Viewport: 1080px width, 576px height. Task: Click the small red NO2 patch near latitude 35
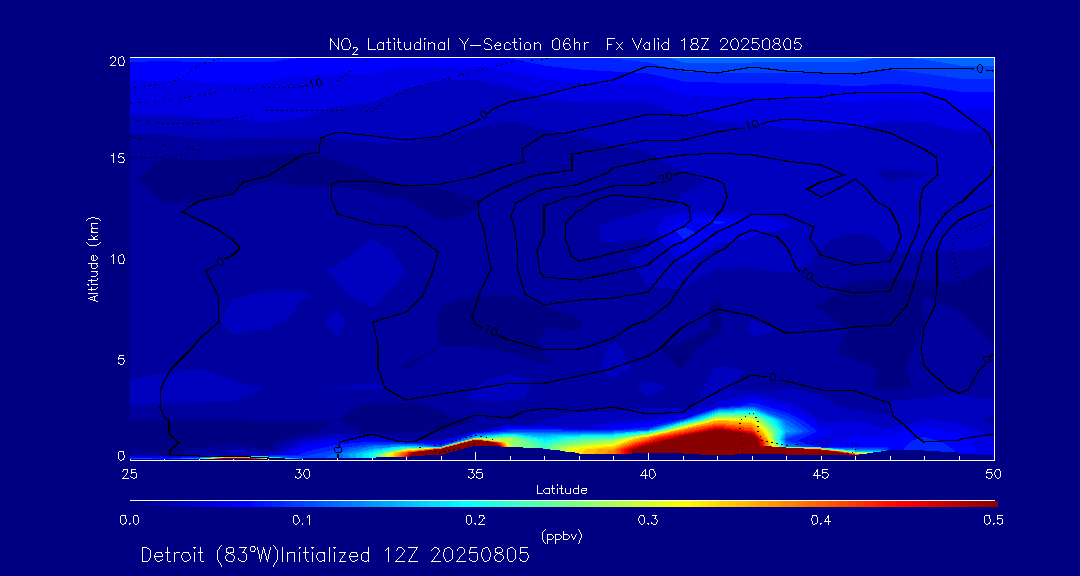coord(478,442)
